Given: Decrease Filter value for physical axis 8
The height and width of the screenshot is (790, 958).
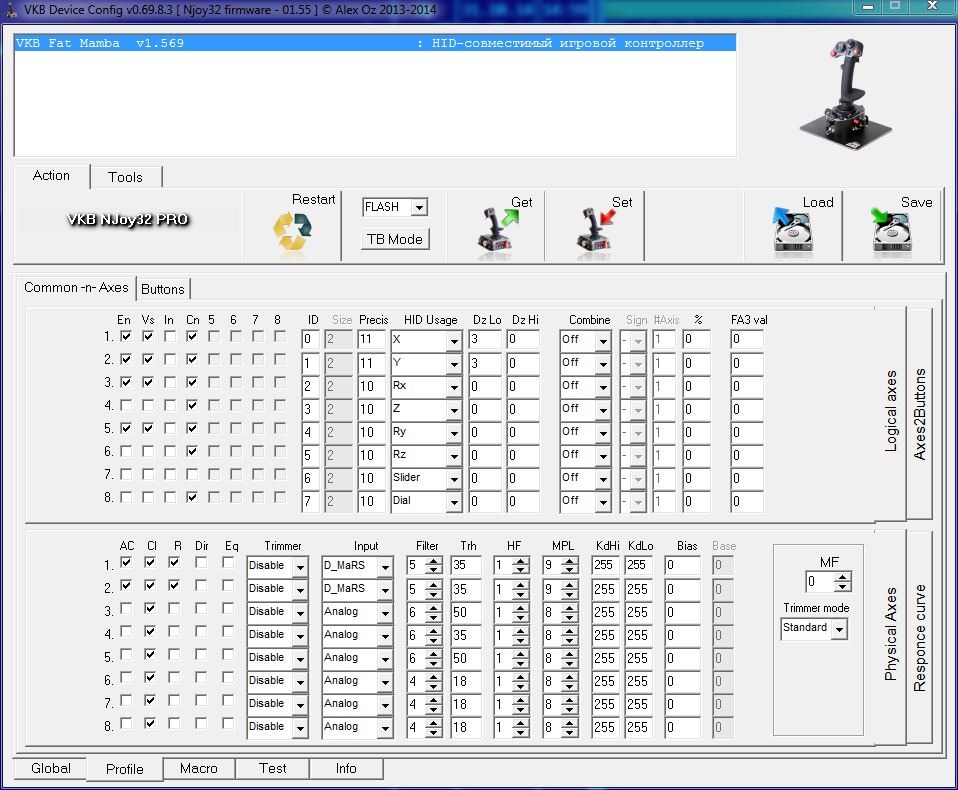Looking at the screenshot, I should [434, 731].
